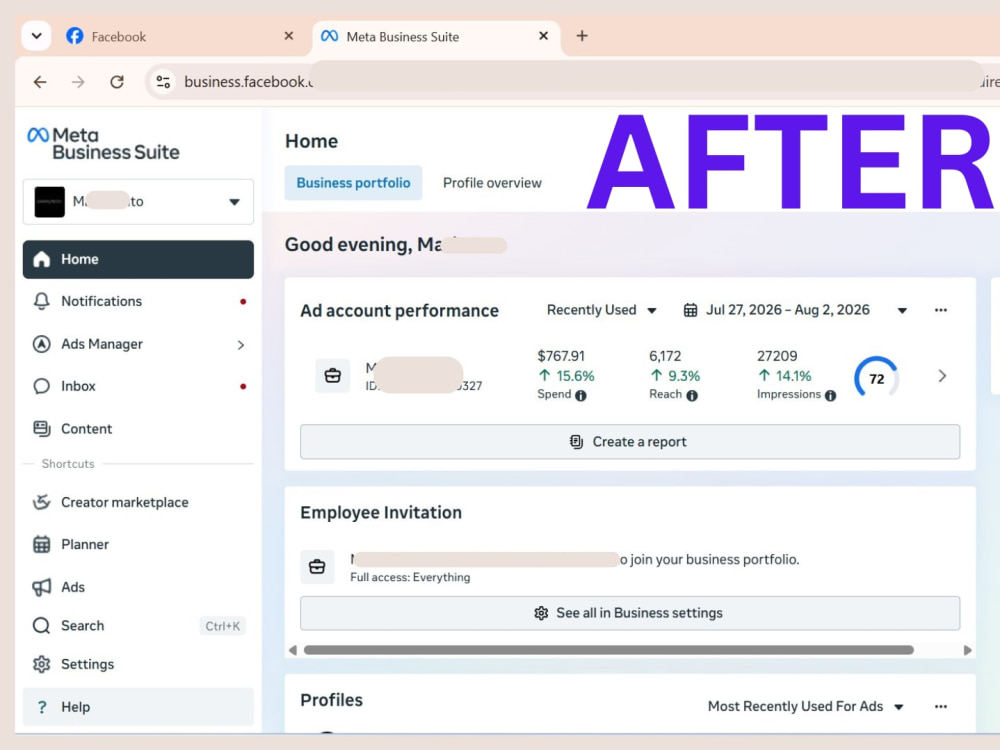Click the Meta Business Suite logo
The width and height of the screenshot is (1000, 750).
103,143
